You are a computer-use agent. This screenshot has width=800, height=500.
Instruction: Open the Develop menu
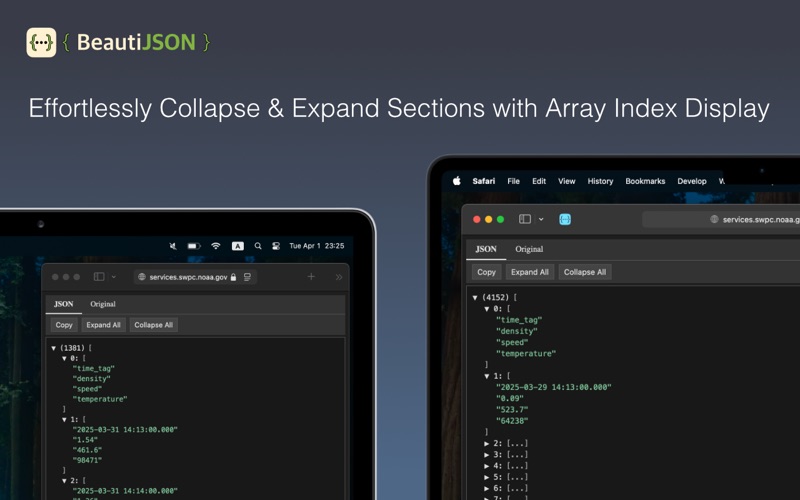click(692, 181)
